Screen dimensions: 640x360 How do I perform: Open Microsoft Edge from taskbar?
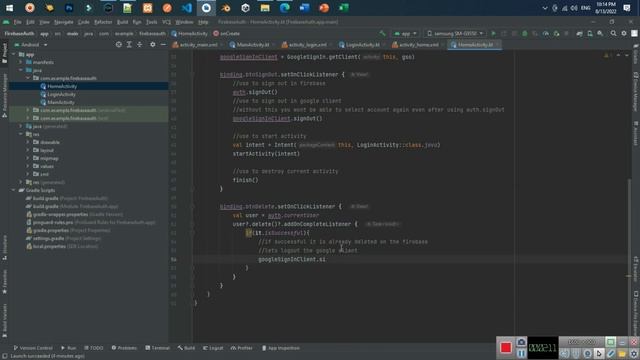click(x=285, y=8)
